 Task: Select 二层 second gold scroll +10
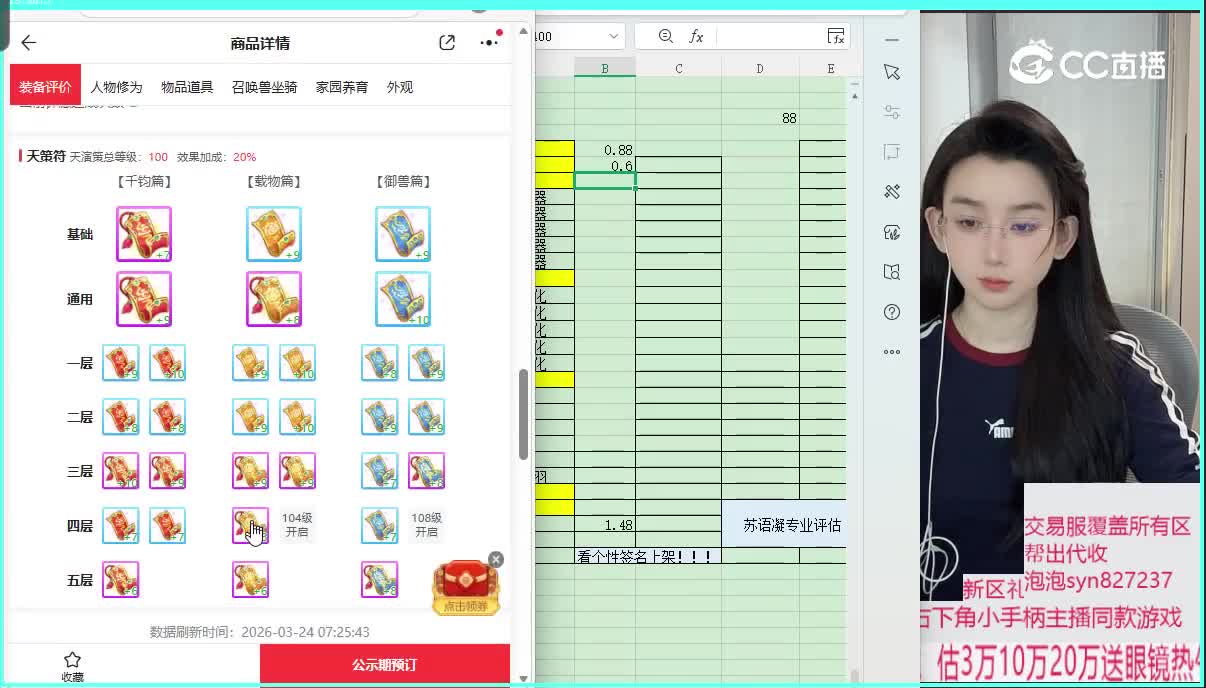297,417
